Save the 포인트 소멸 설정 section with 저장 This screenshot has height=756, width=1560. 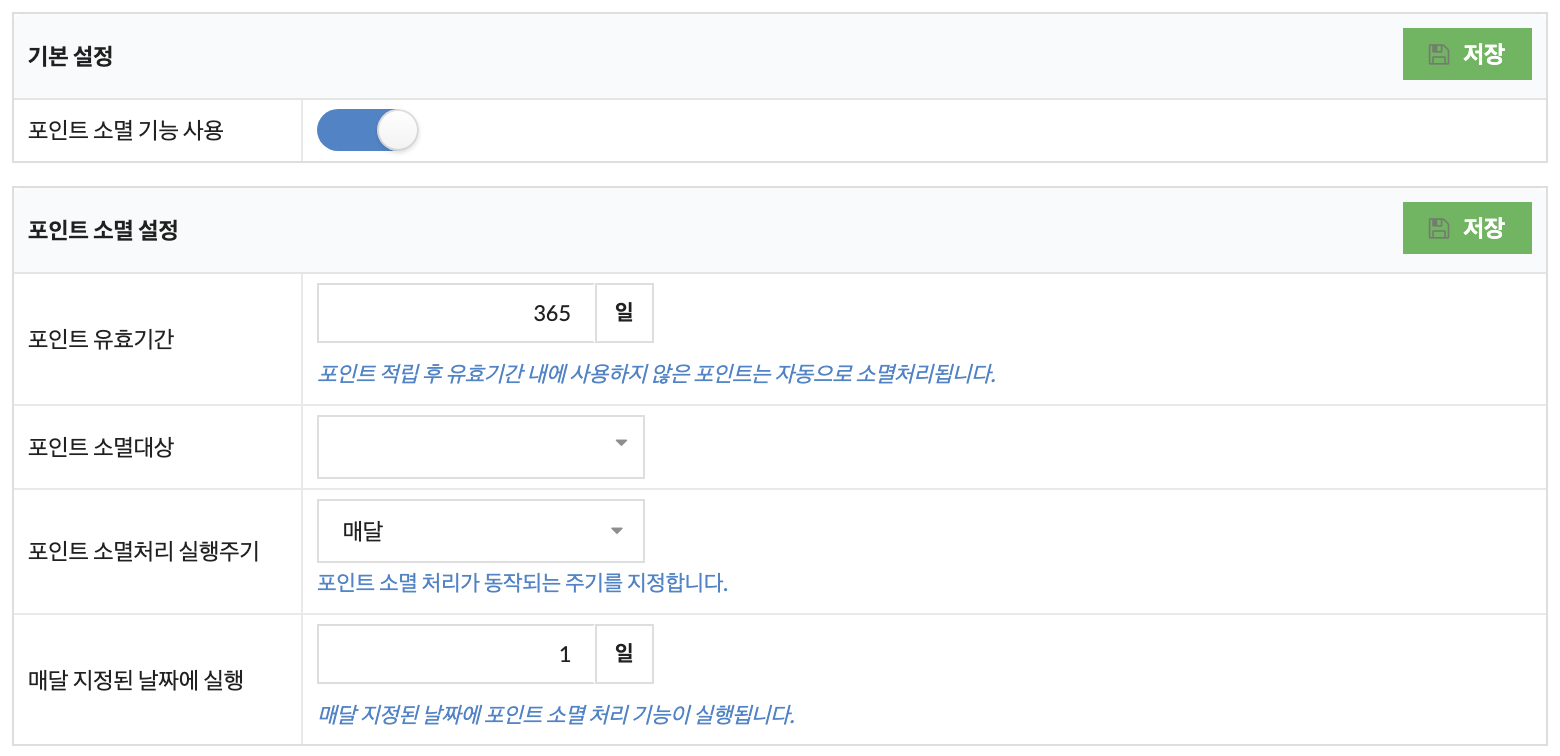[1467, 228]
